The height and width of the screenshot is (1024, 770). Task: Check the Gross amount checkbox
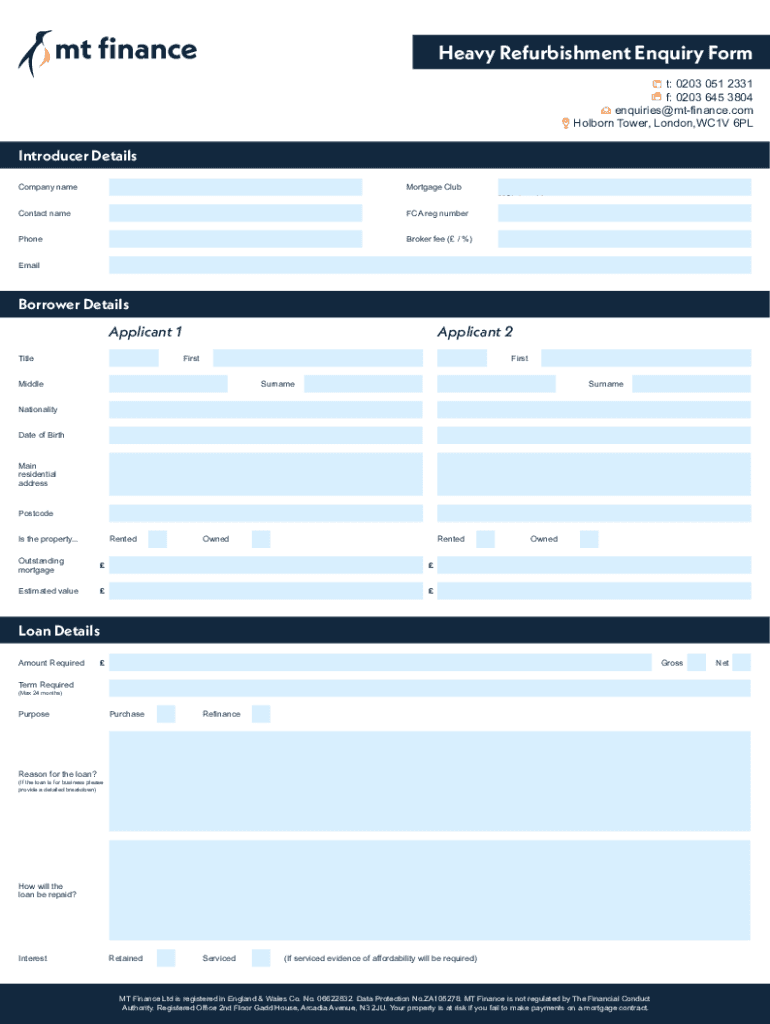point(696,663)
